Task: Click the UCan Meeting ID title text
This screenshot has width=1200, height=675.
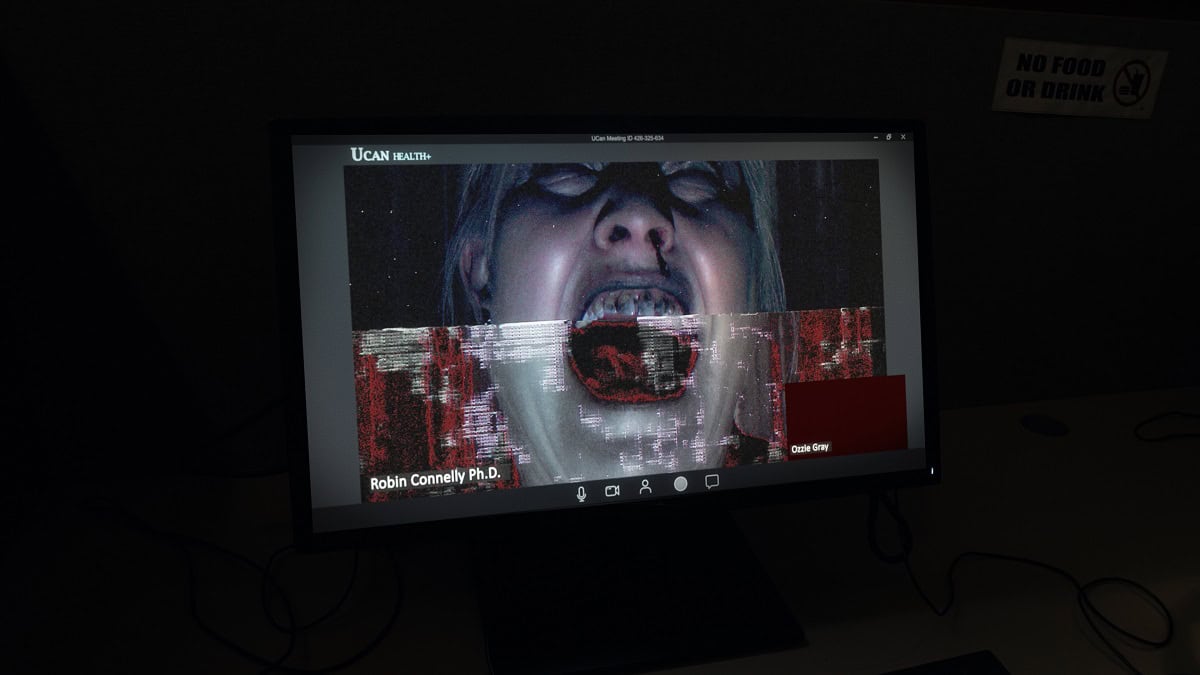Action: tap(626, 137)
